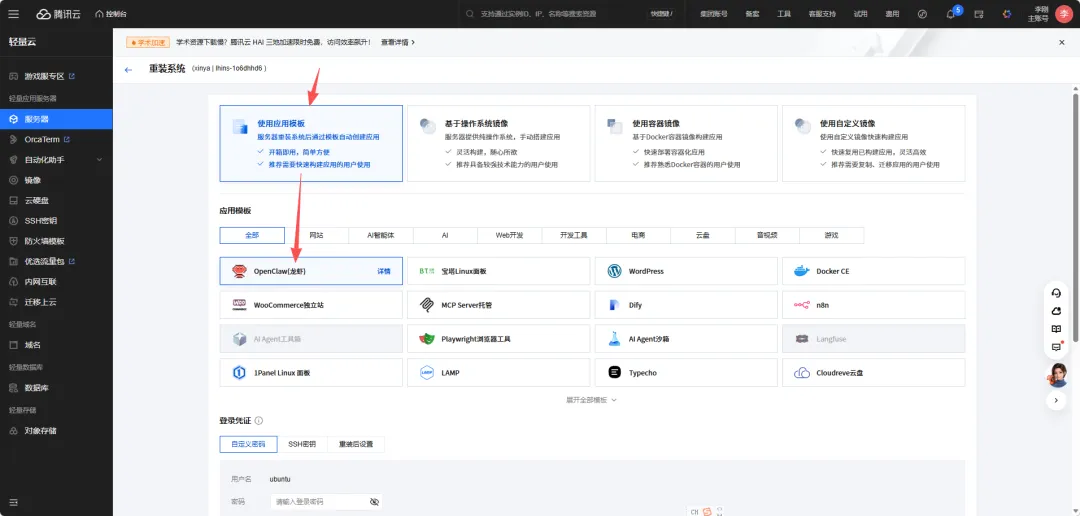Switch to the AI智能体 template tab
Viewport: 1080px width, 516px height.
(x=381, y=235)
